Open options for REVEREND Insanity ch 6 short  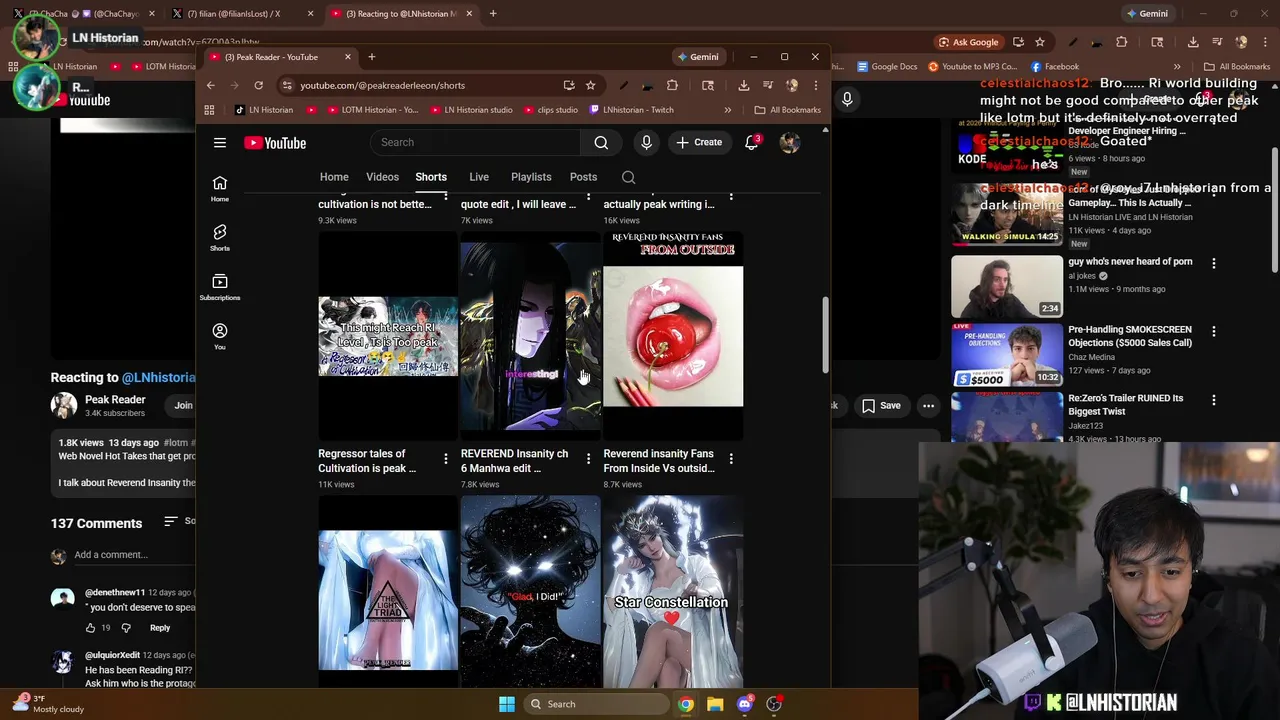click(588, 459)
